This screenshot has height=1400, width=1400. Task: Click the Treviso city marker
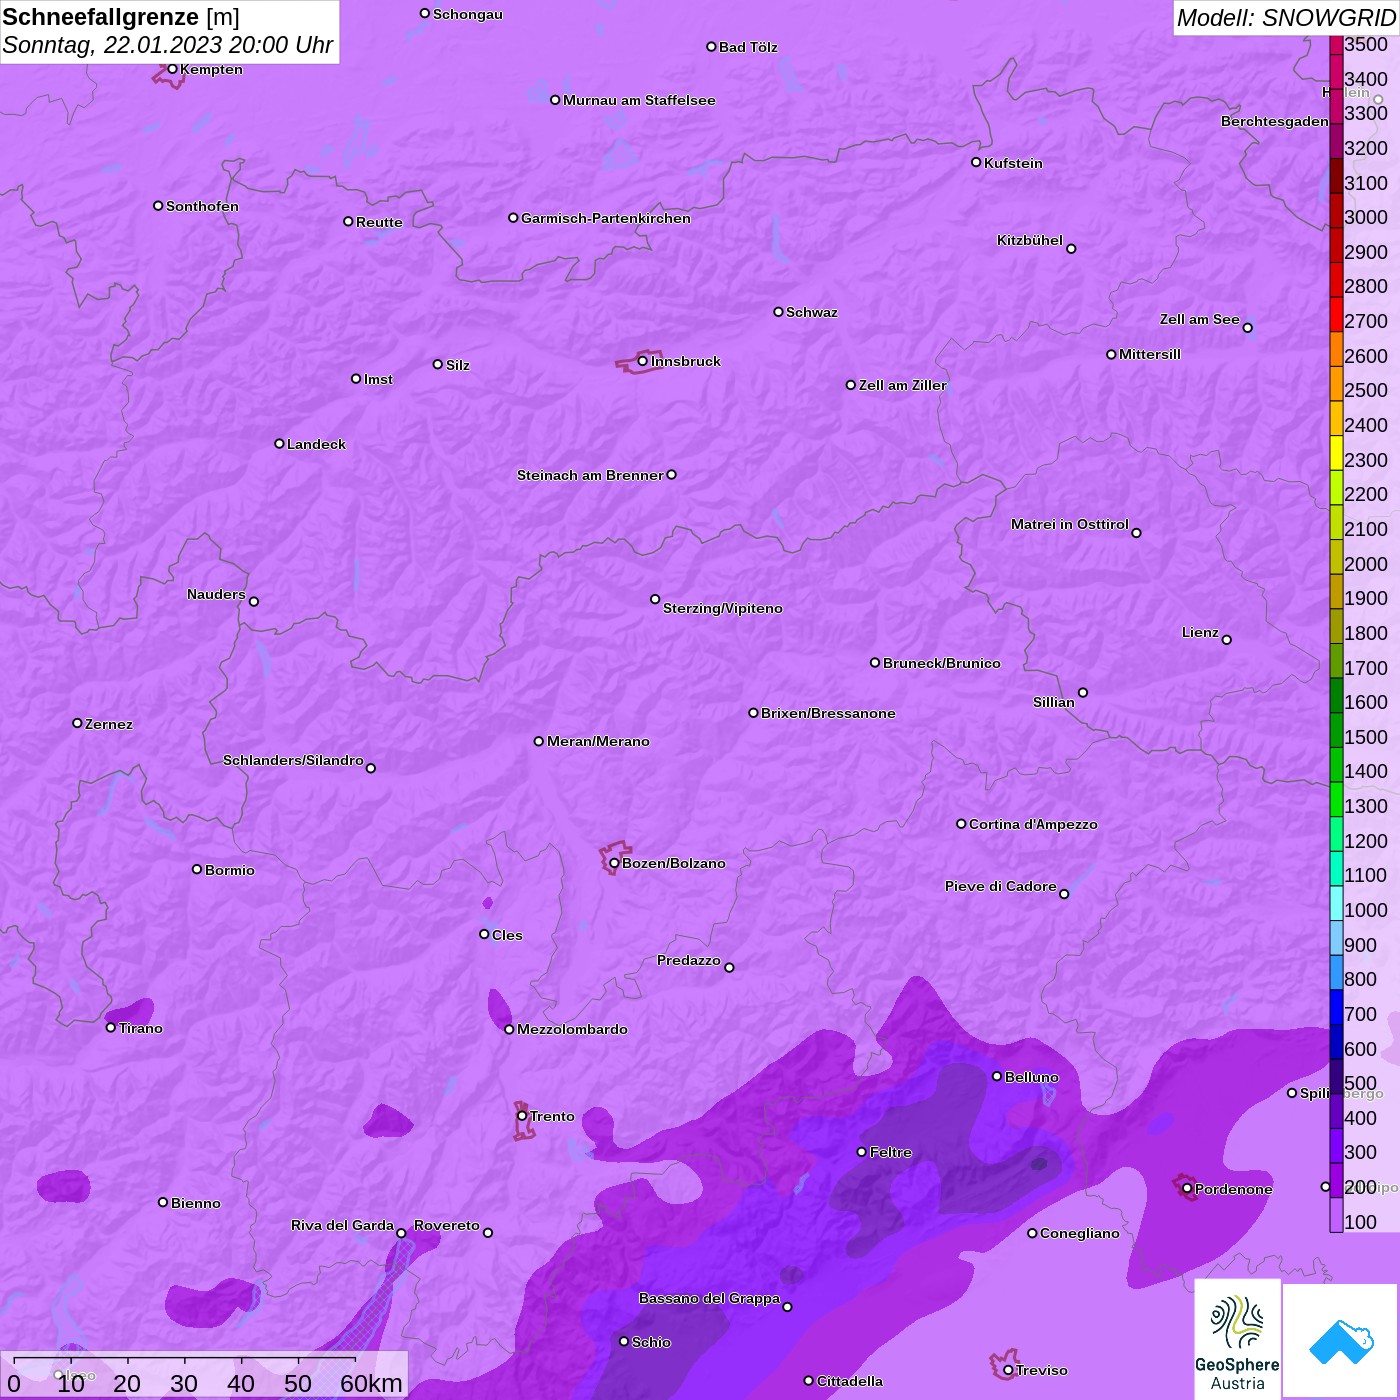(x=1008, y=1370)
